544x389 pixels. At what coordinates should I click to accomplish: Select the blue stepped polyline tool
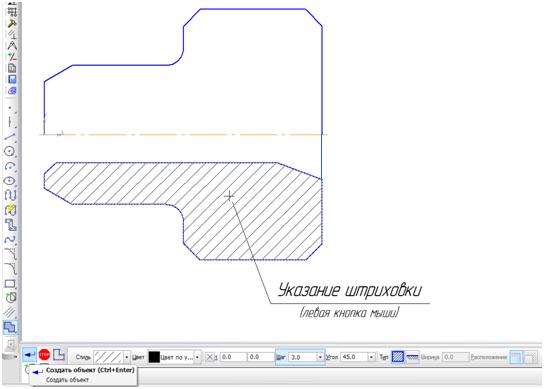(10, 225)
